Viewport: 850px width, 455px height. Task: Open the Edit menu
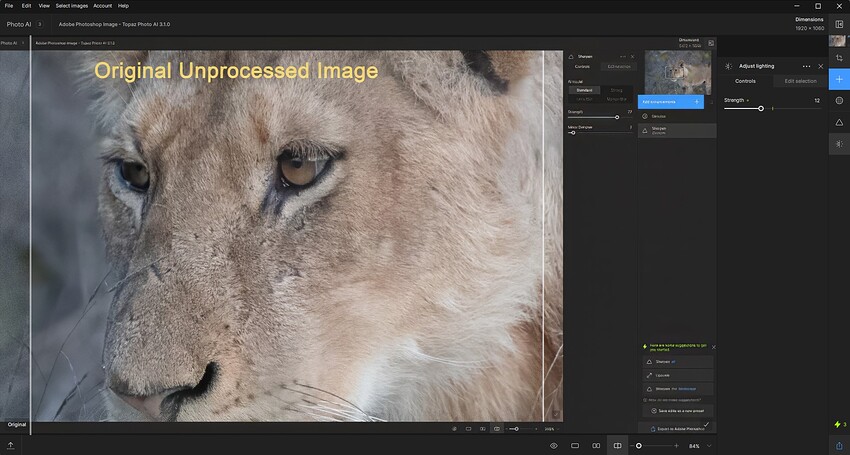[x=26, y=5]
